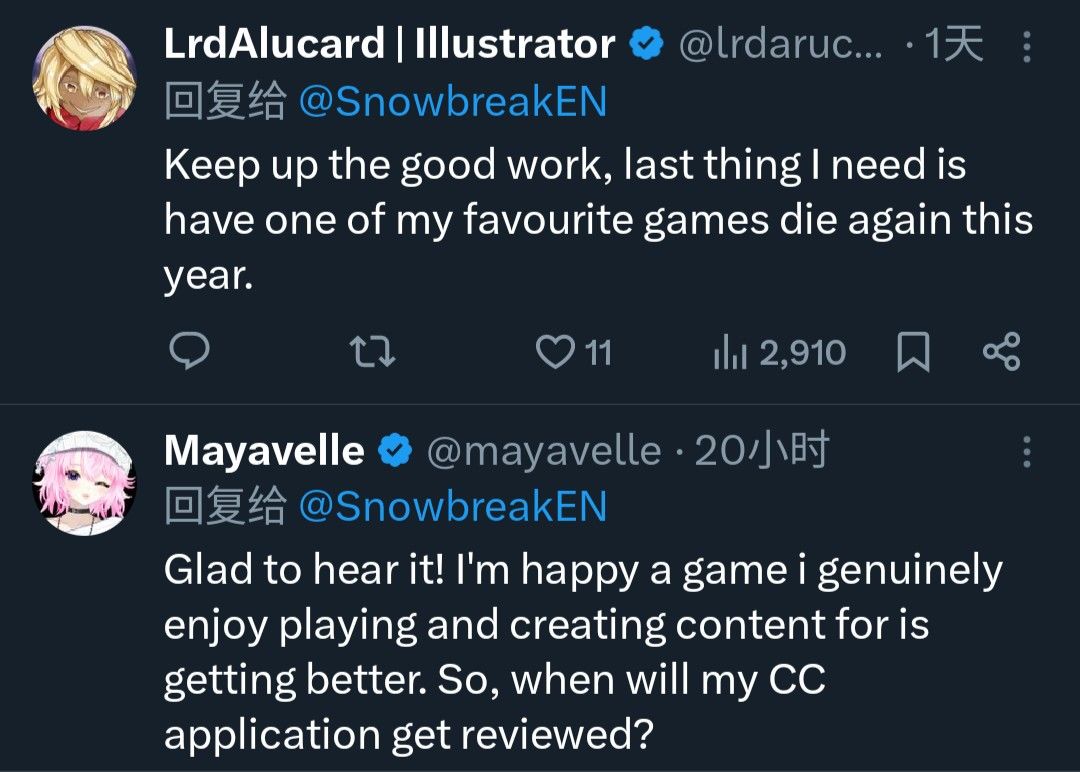This screenshot has height=772, width=1080.
Task: Open the 20小时 timestamp on Mayavelle's tweet
Action: pyautogui.click(x=762, y=452)
